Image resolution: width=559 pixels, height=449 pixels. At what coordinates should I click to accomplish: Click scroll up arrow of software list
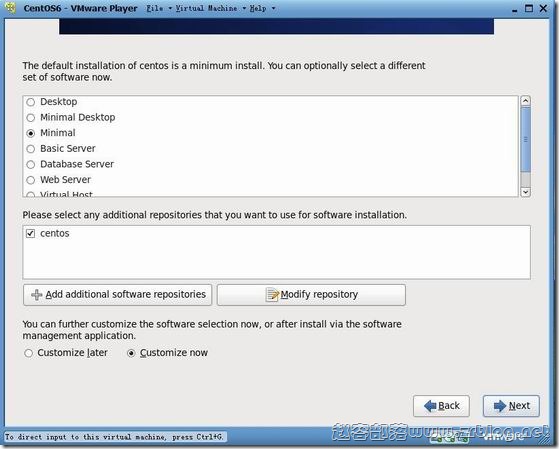tap(525, 101)
